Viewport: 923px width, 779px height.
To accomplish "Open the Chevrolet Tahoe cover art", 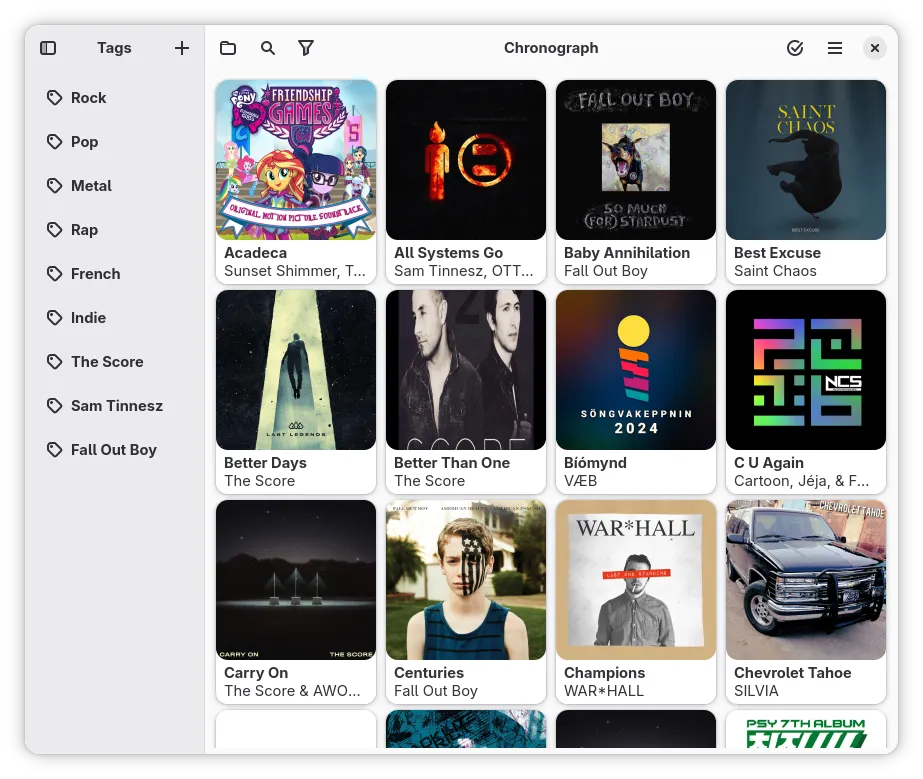I will [x=806, y=580].
